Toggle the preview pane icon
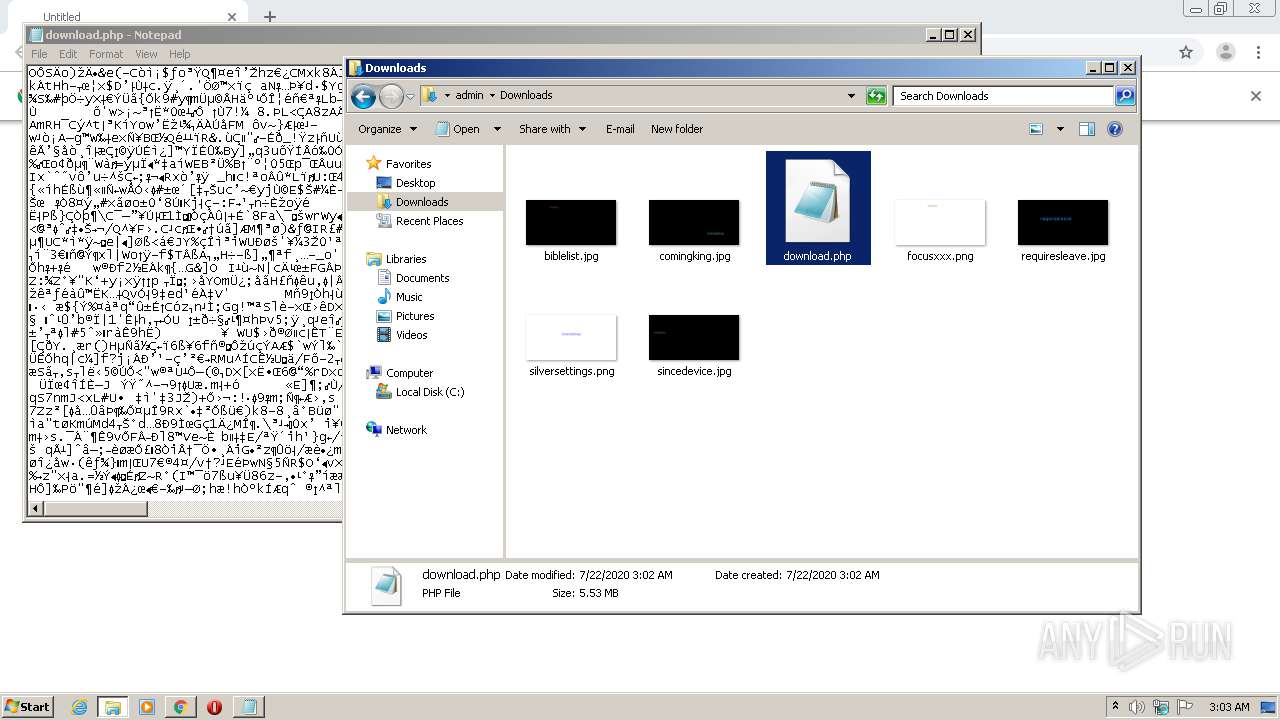This screenshot has width=1280, height=720. click(1087, 129)
